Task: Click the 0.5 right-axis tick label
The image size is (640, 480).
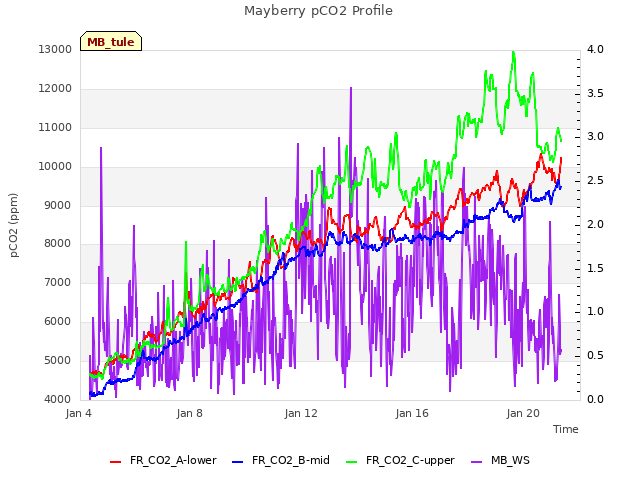Action: [x=596, y=356]
